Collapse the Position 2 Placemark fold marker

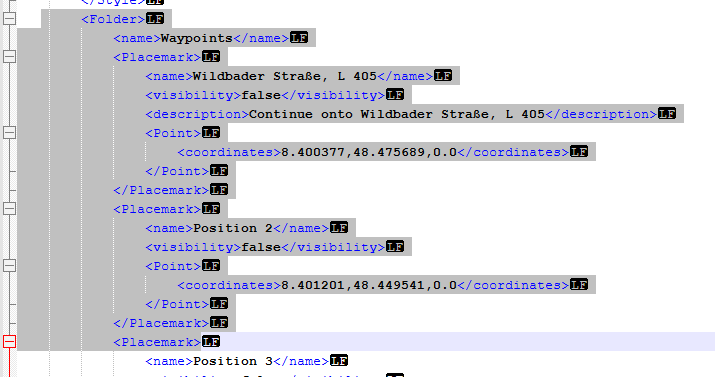[10, 209]
